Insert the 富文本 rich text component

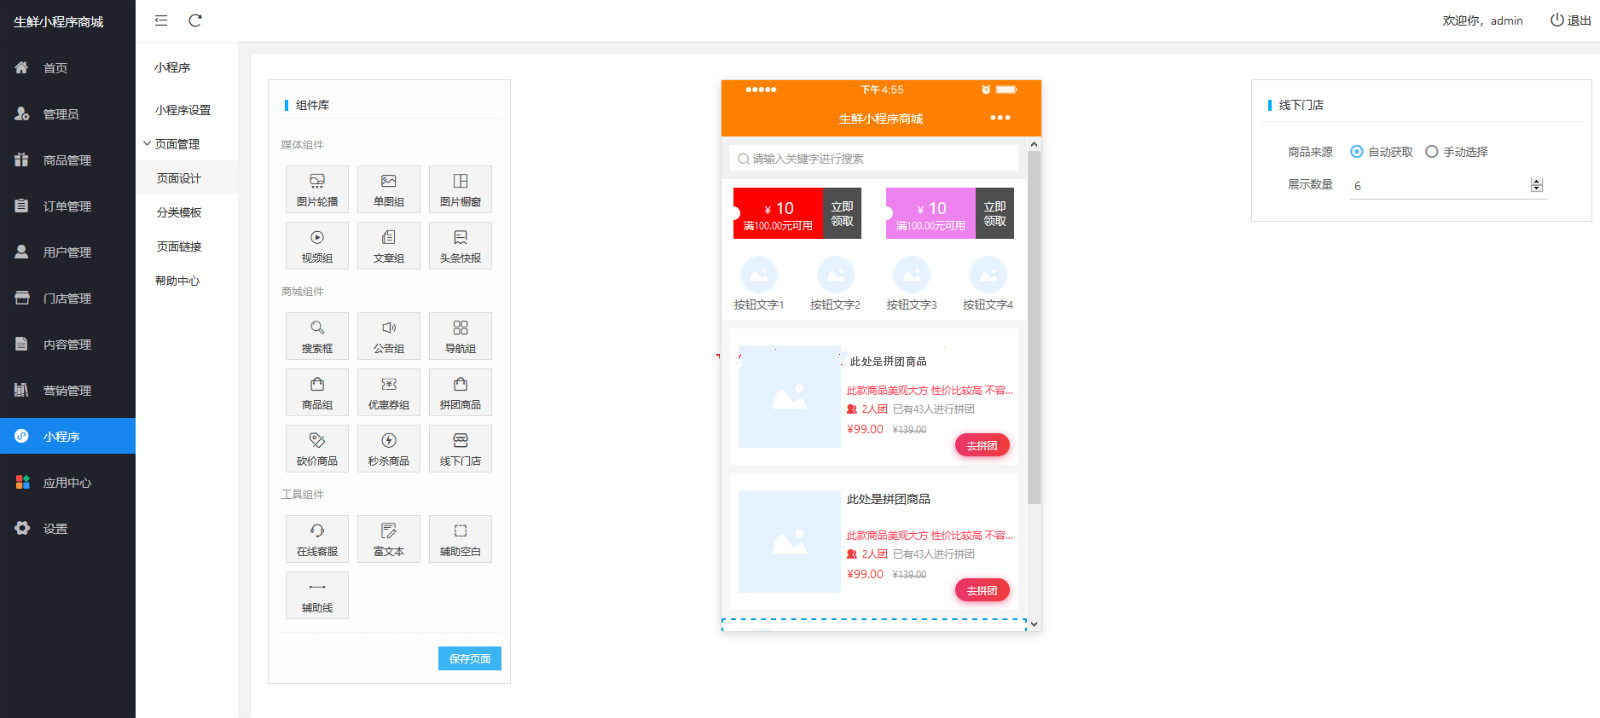click(x=389, y=539)
